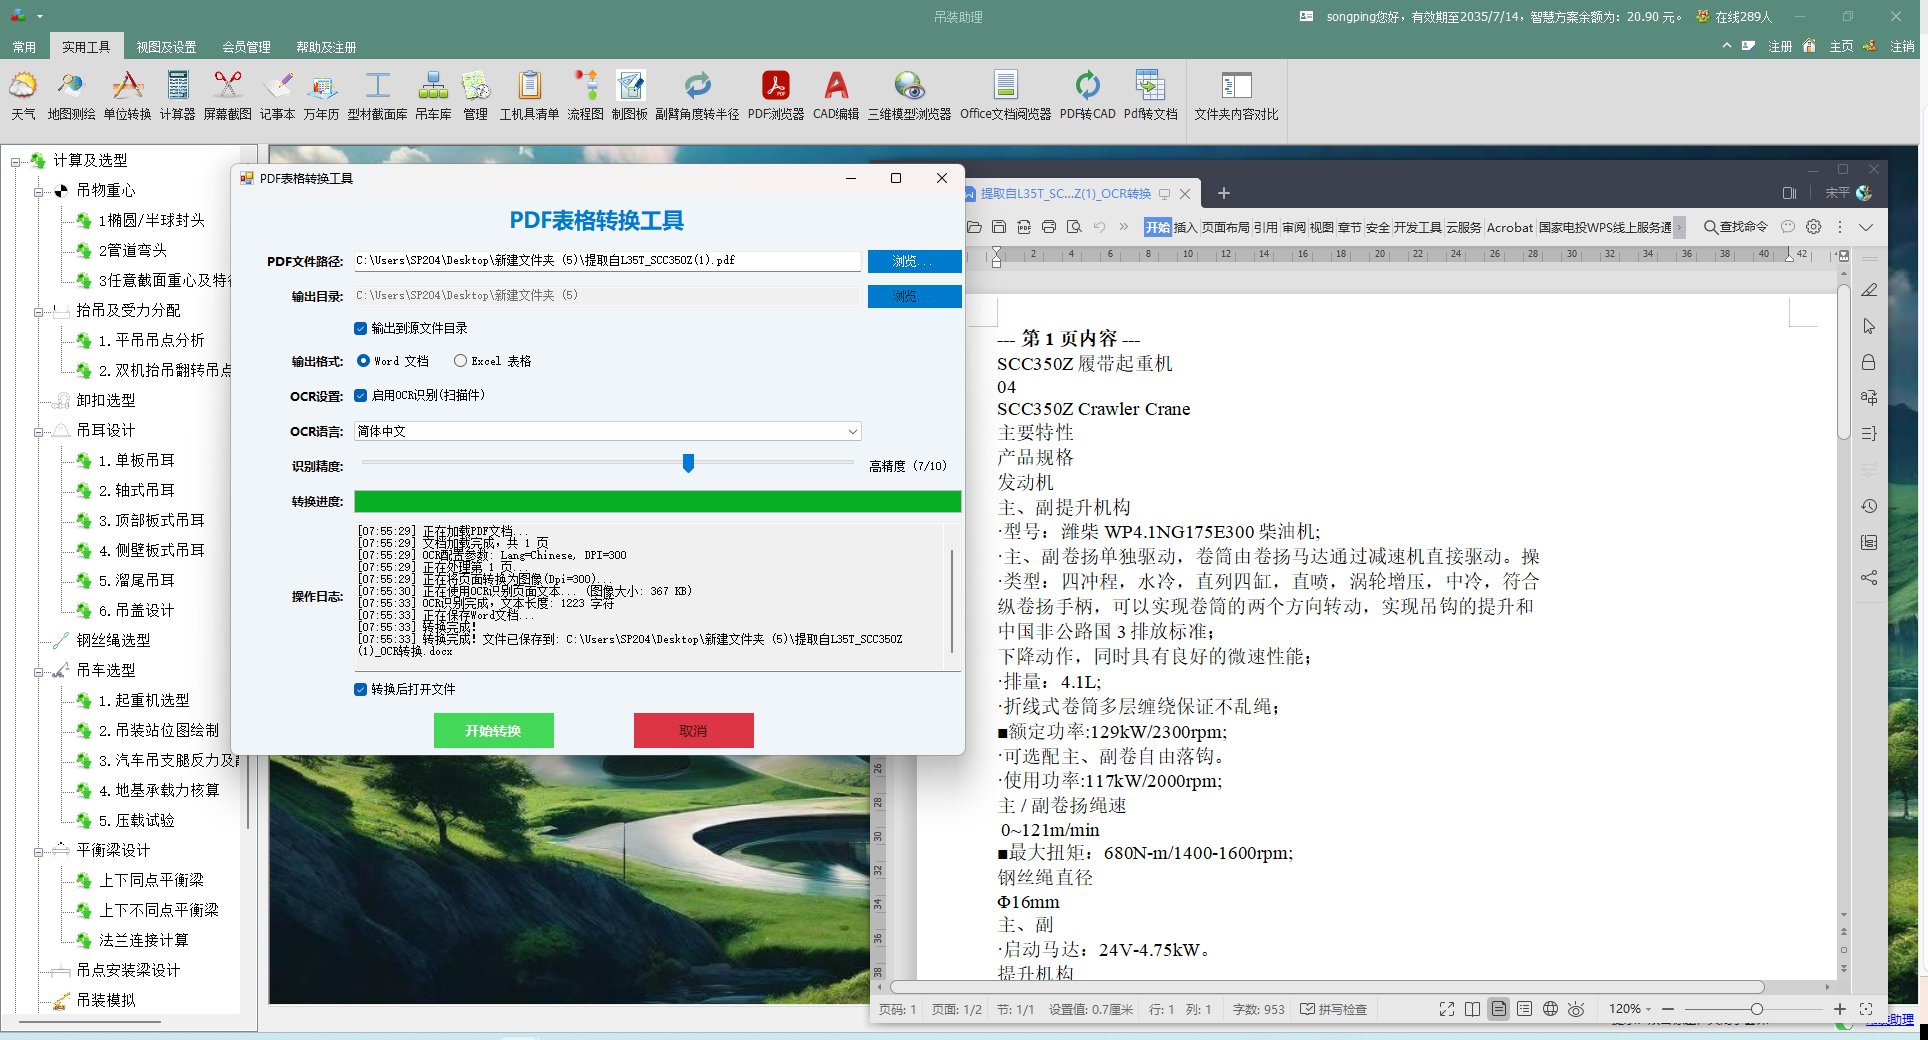The image size is (1928, 1040).
Task: Browse for the PDF文件路径 file
Action: pyautogui.click(x=914, y=261)
